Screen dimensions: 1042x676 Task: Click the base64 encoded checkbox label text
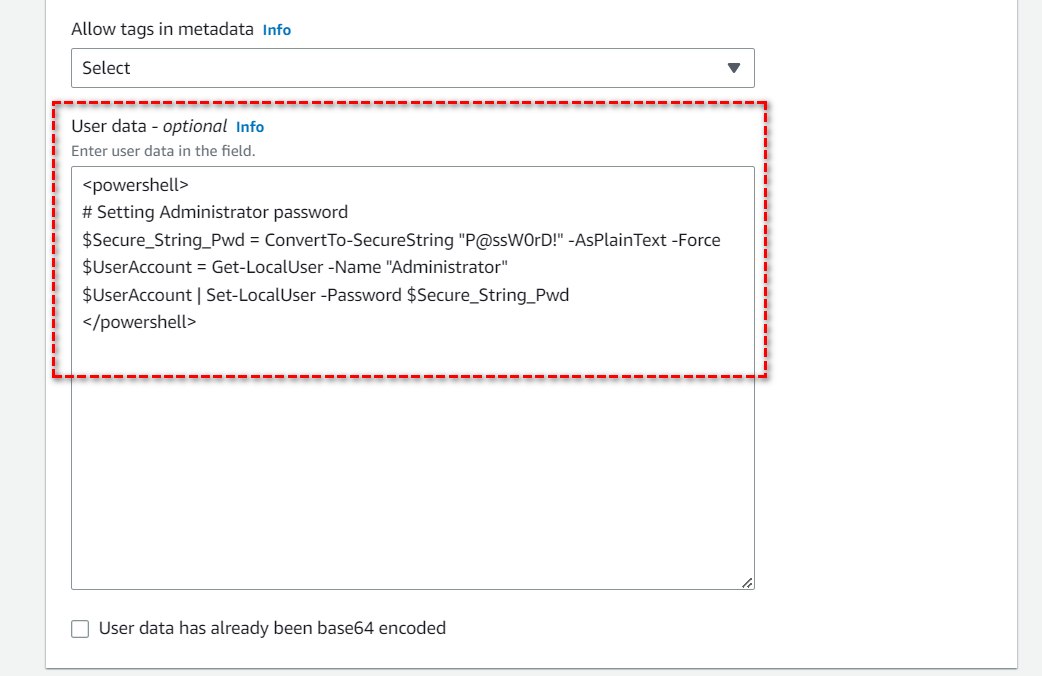tap(272, 629)
